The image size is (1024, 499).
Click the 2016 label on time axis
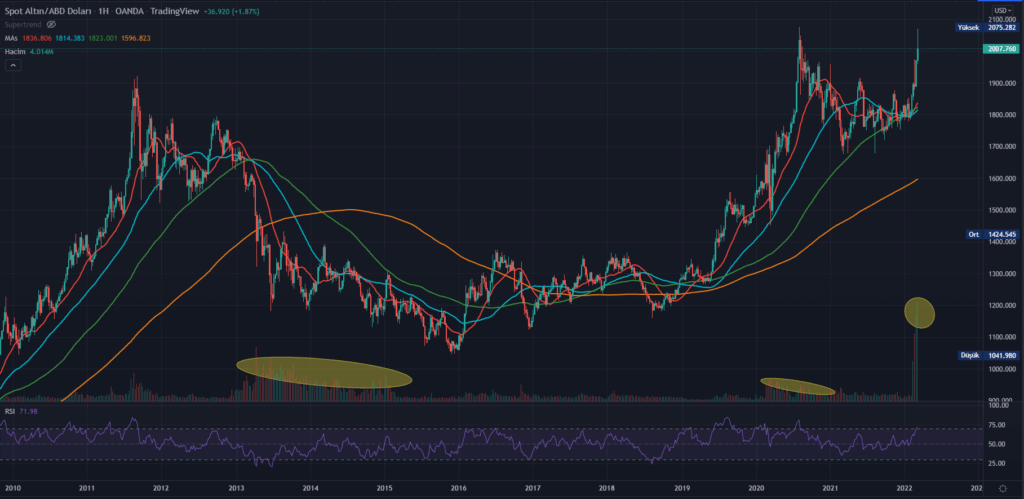click(458, 490)
